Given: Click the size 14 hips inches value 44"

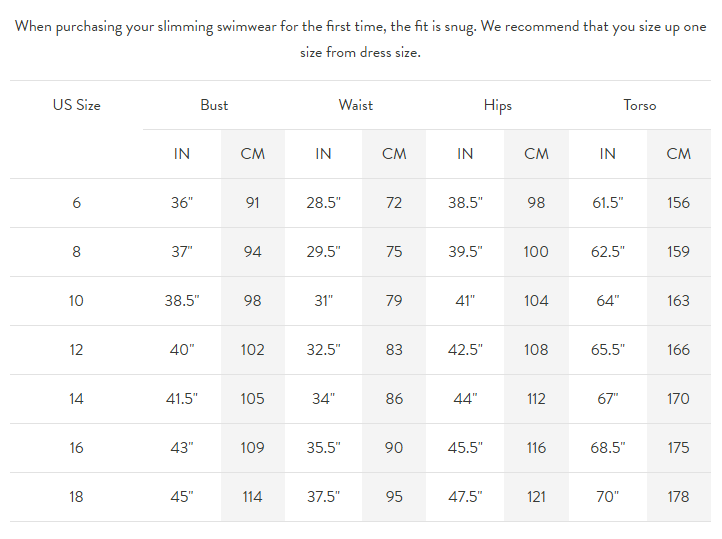Looking at the screenshot, I should (465, 399).
